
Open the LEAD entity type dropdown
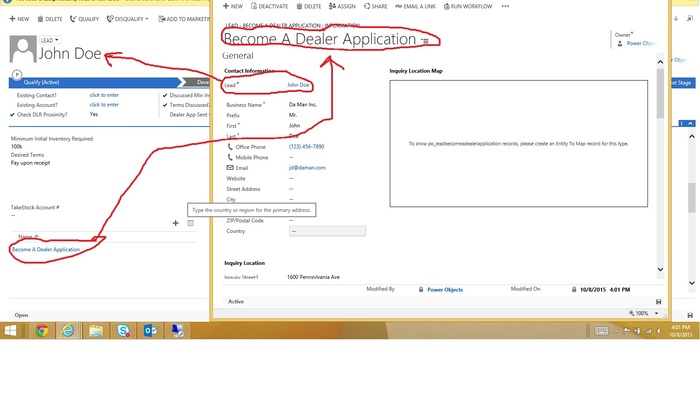(x=49, y=40)
